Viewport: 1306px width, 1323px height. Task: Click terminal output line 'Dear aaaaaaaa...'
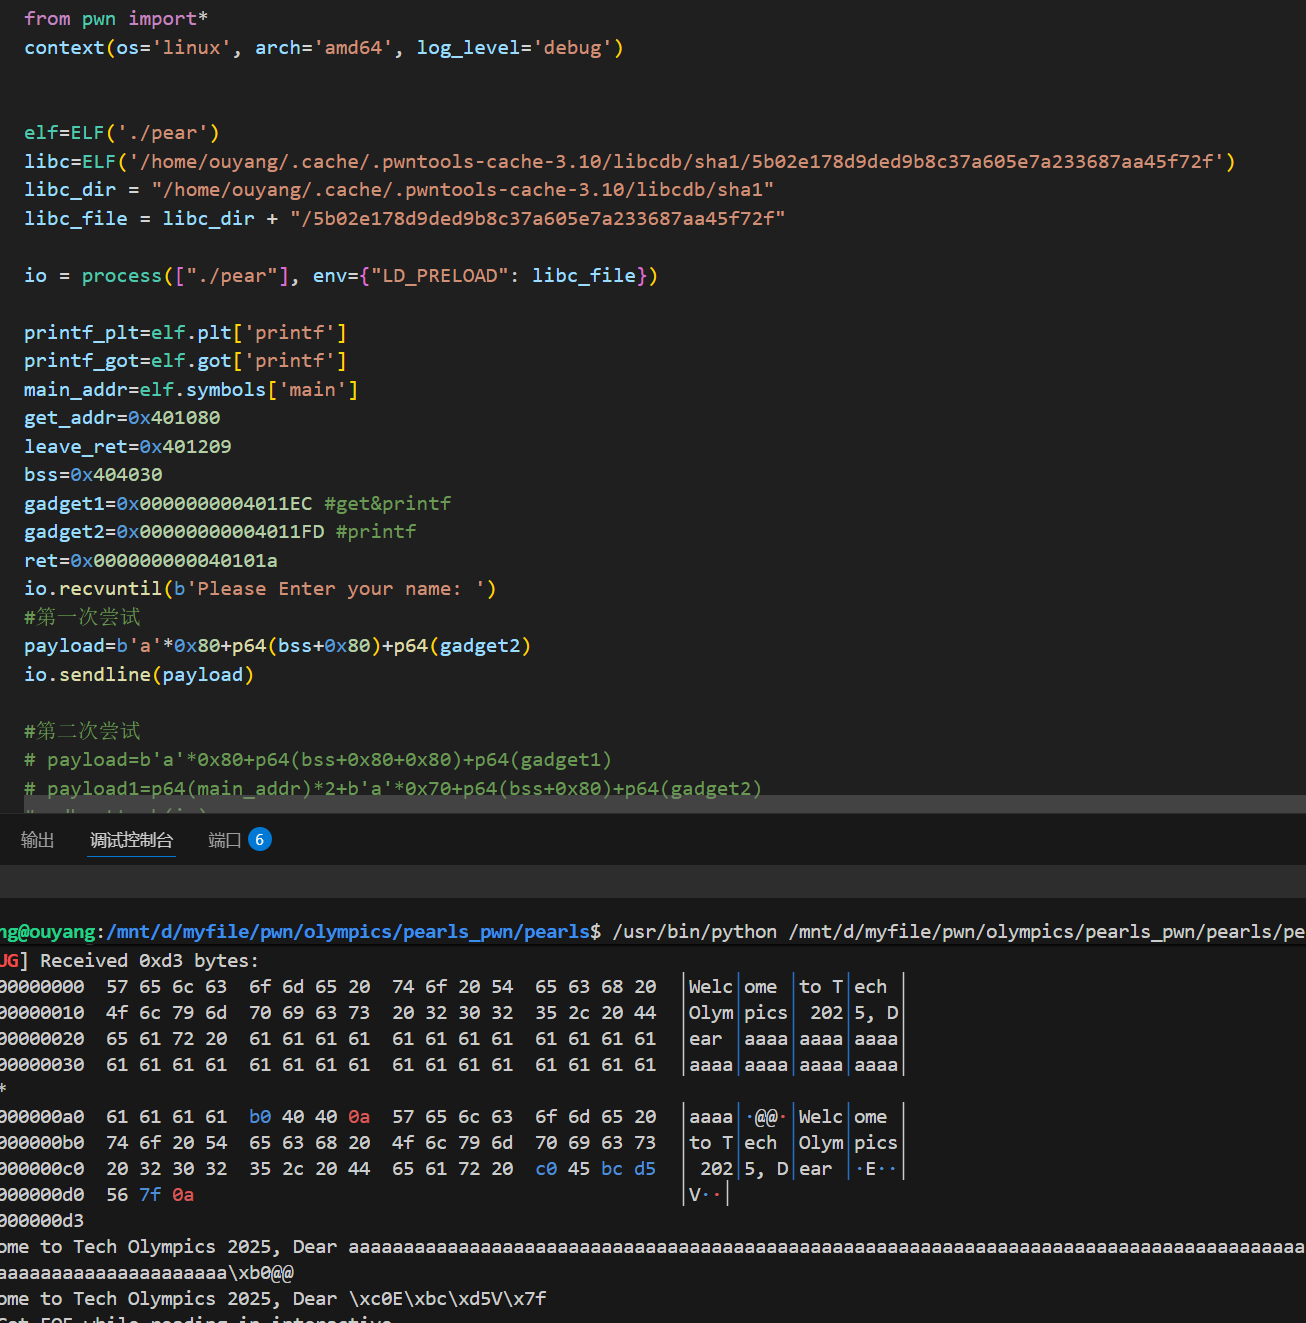pos(653,1247)
